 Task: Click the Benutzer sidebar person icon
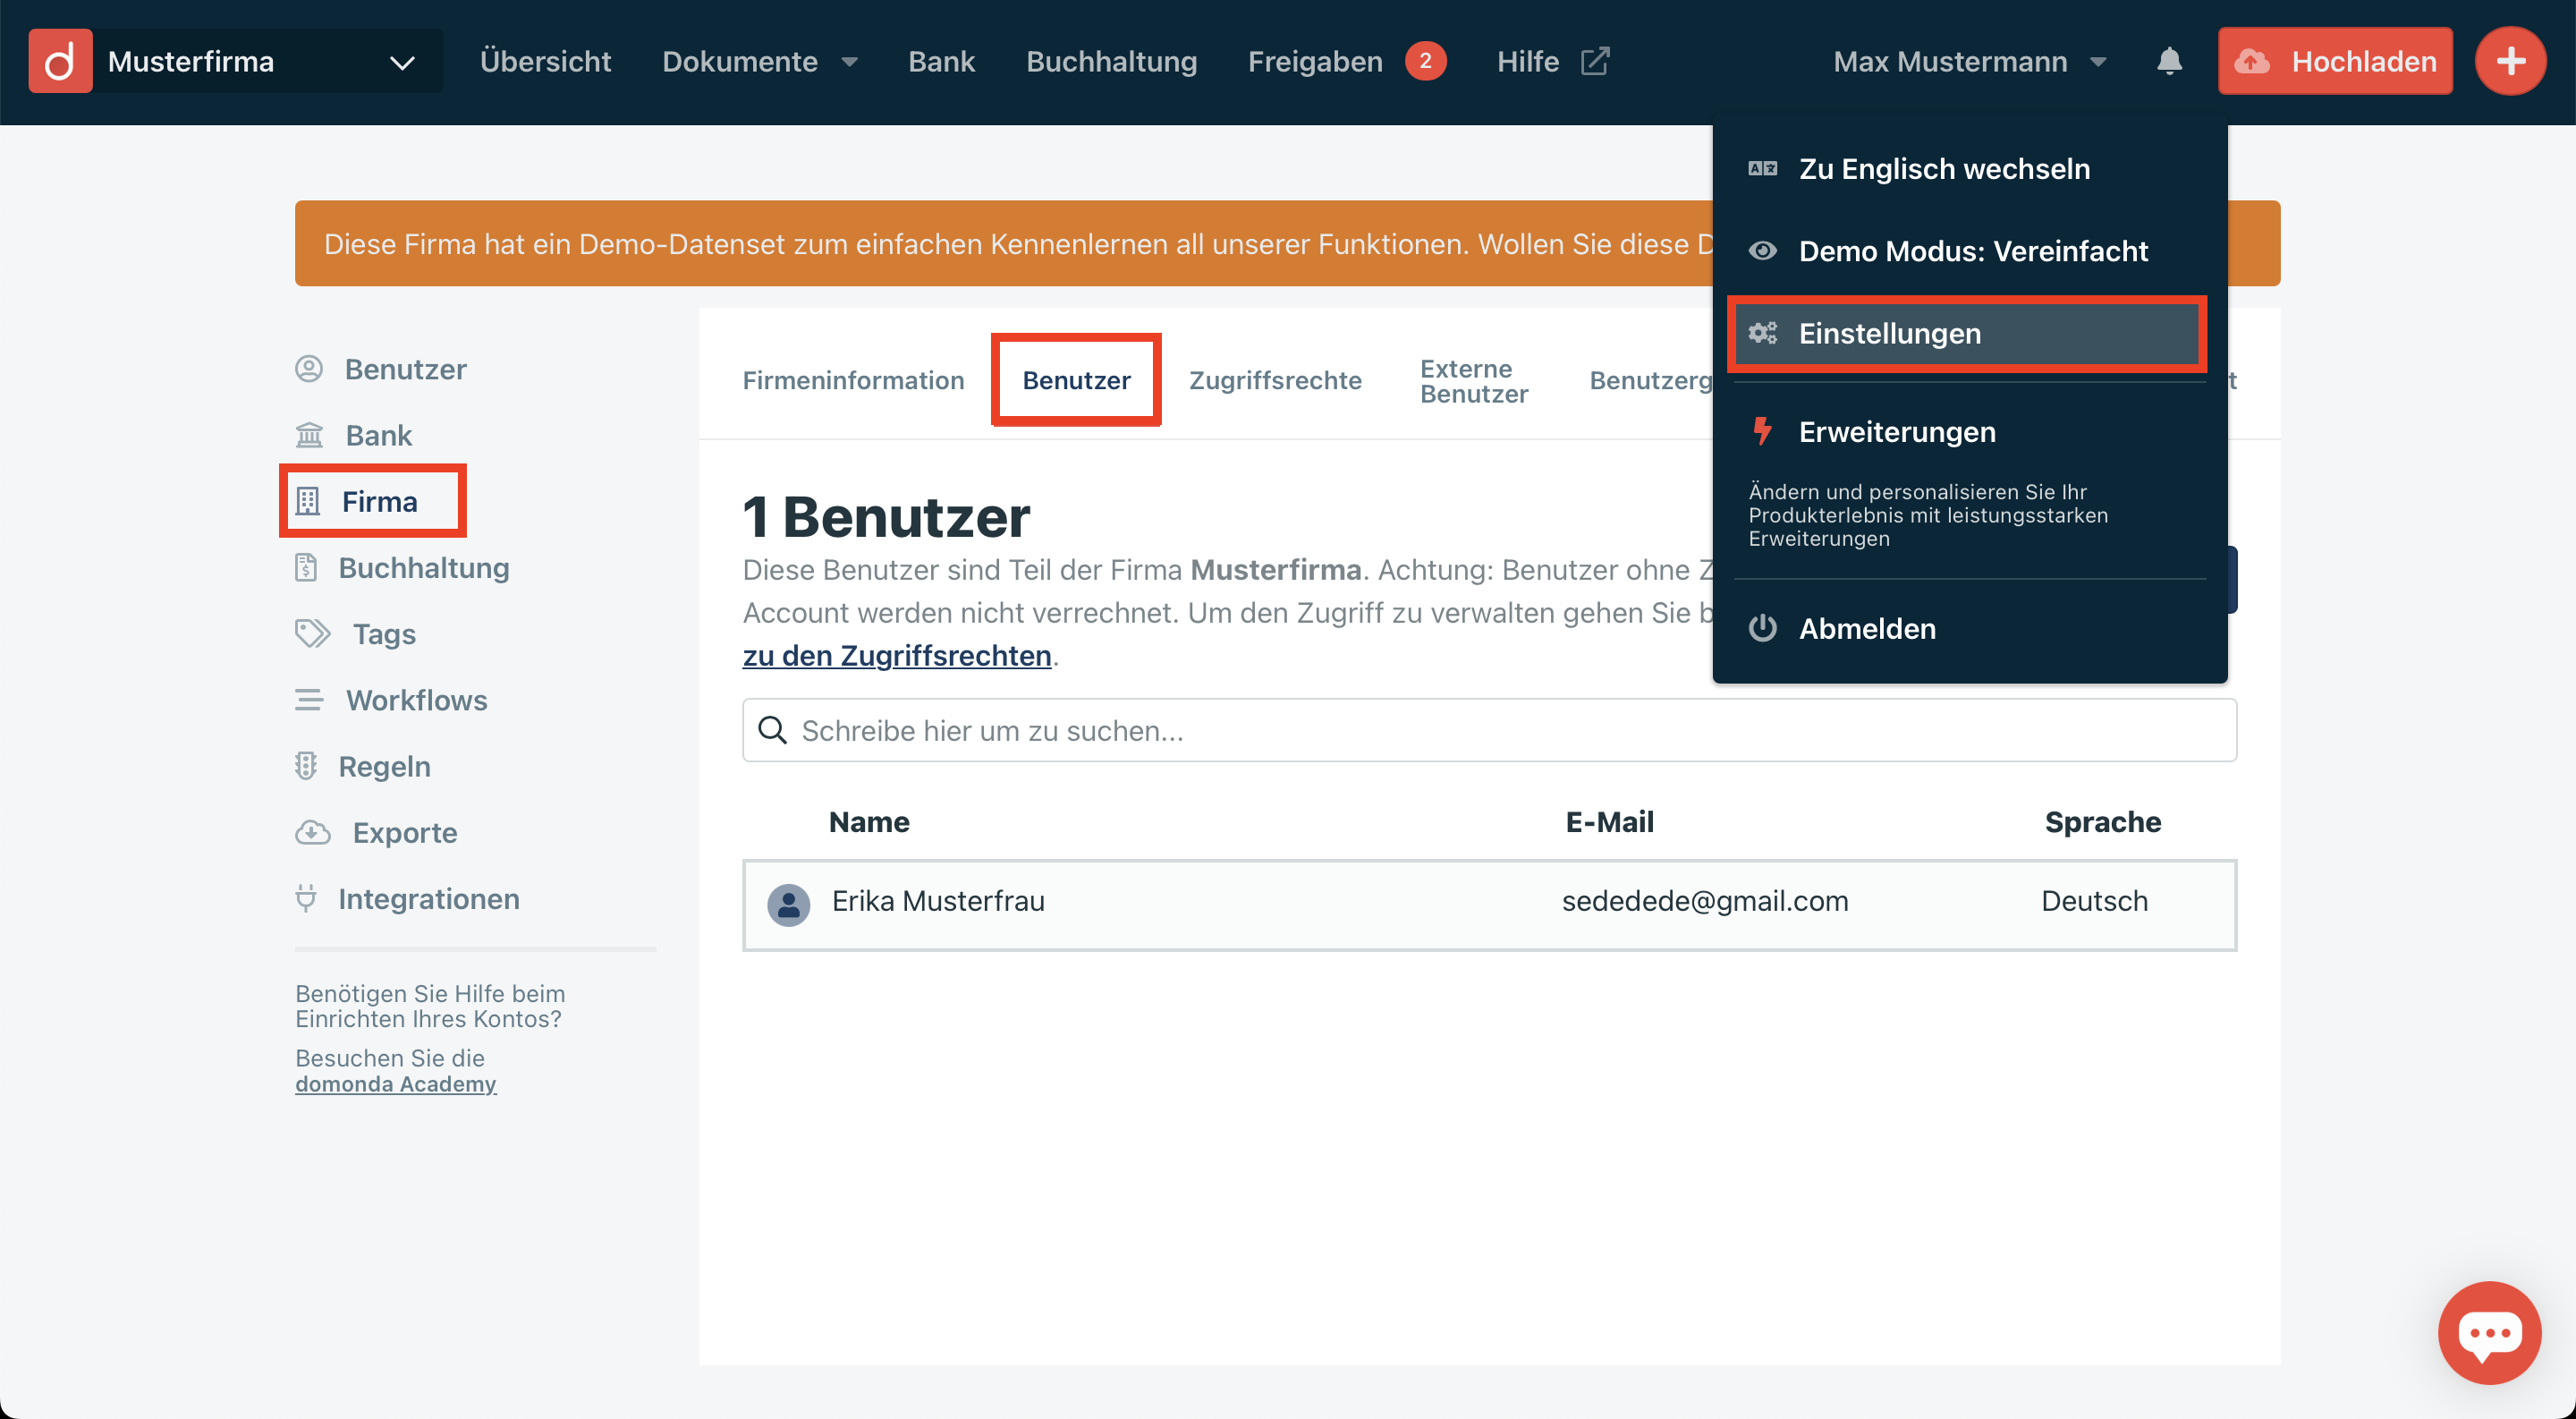[309, 369]
